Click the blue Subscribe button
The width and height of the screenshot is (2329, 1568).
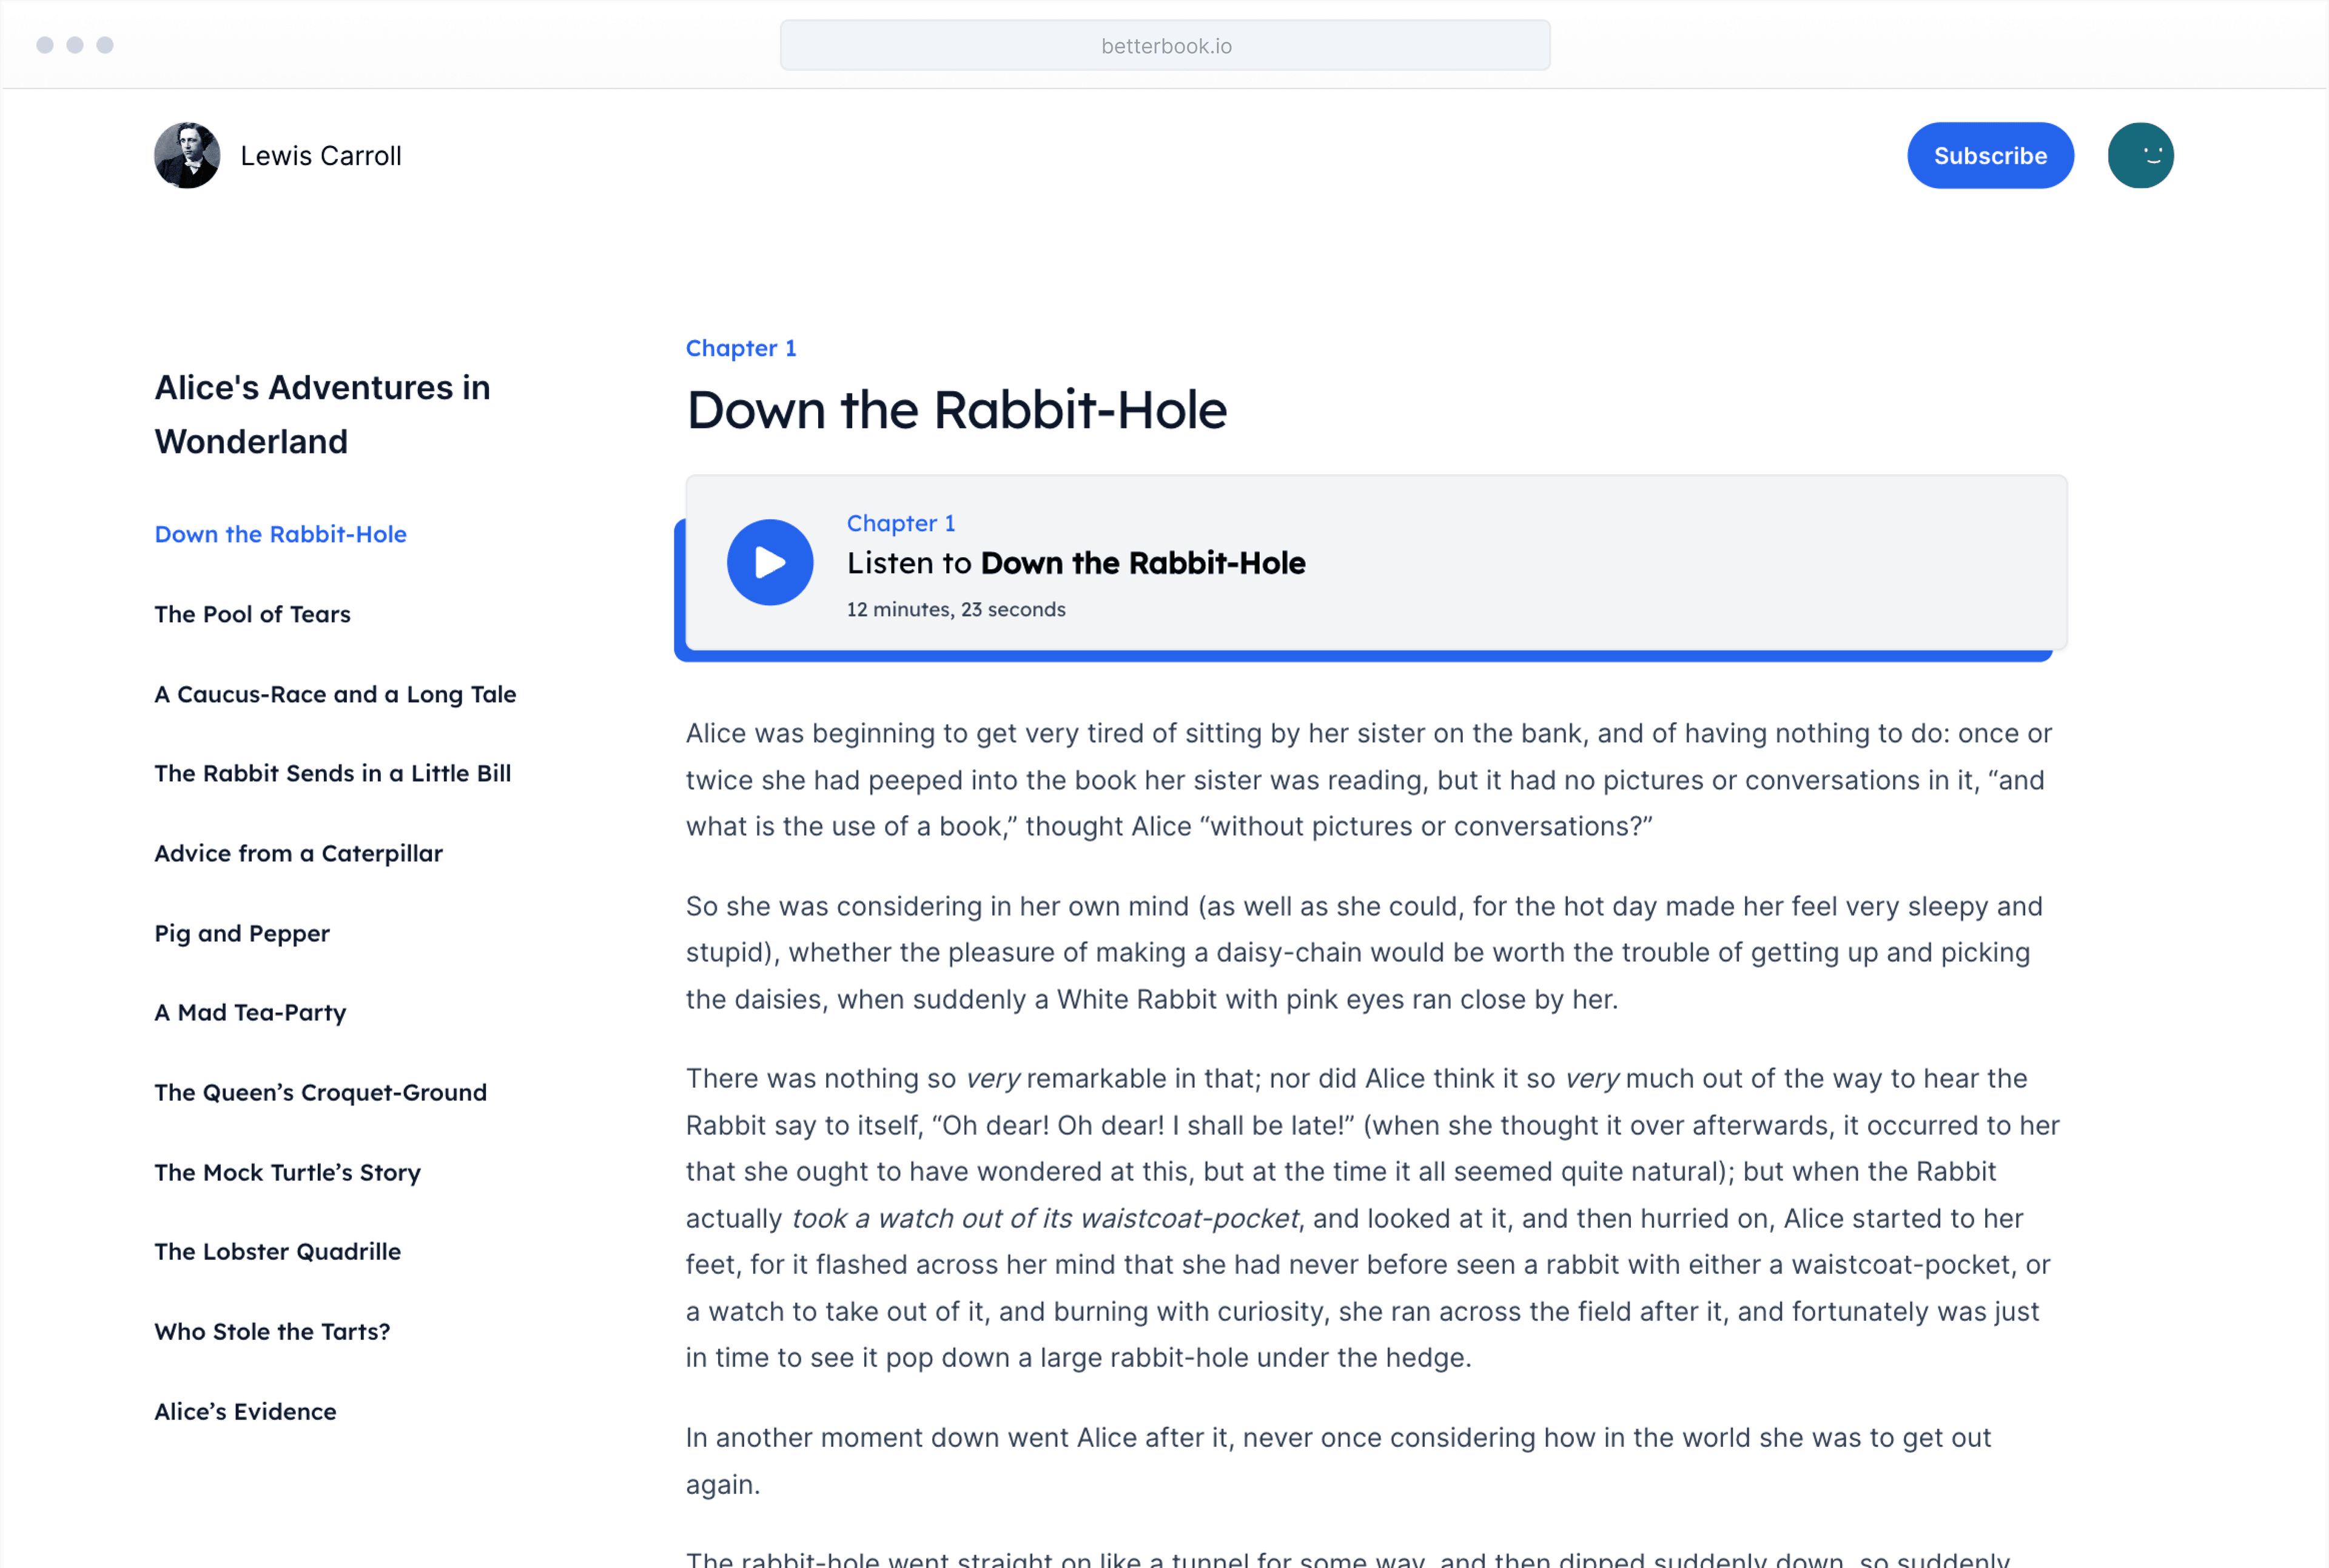click(x=1989, y=156)
